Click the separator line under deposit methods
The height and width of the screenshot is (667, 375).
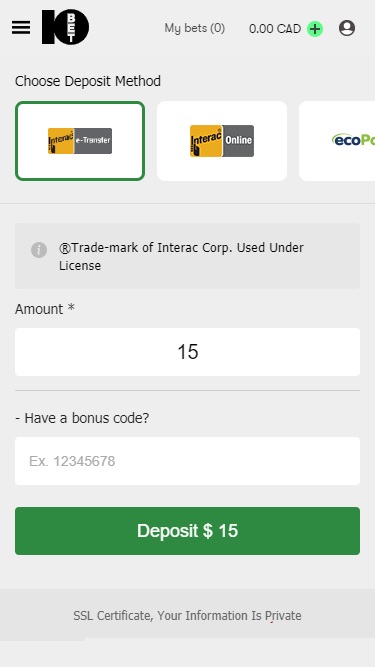click(x=188, y=203)
